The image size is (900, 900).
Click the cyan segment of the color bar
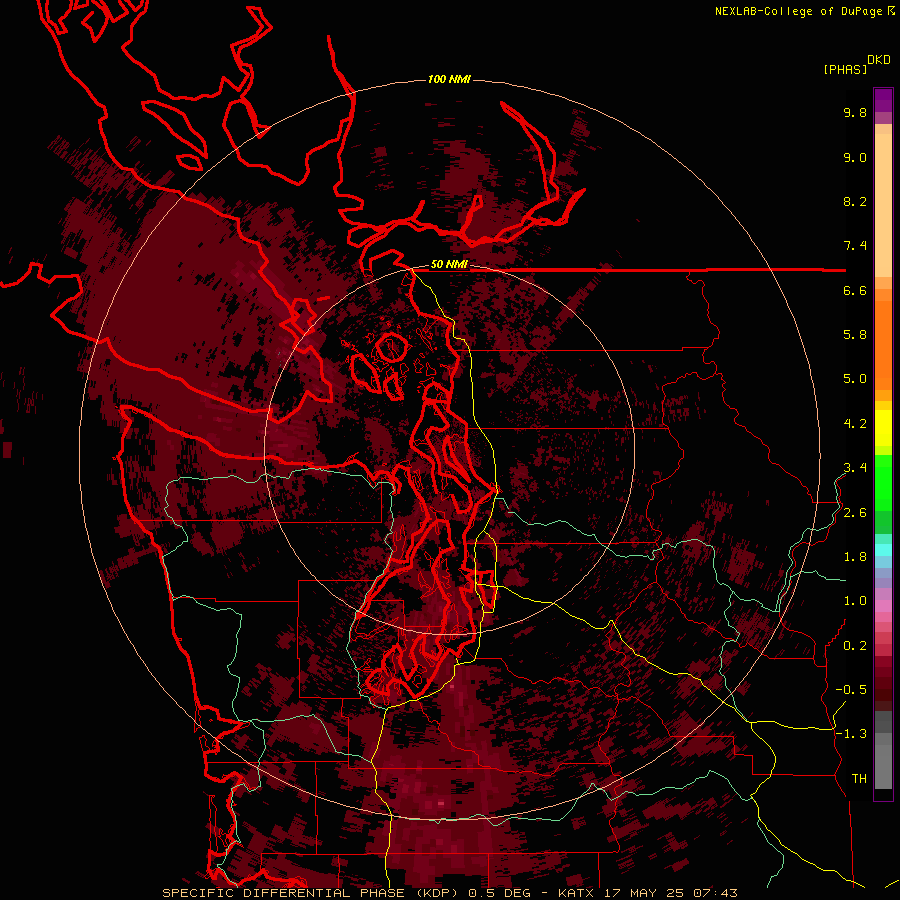click(x=883, y=550)
